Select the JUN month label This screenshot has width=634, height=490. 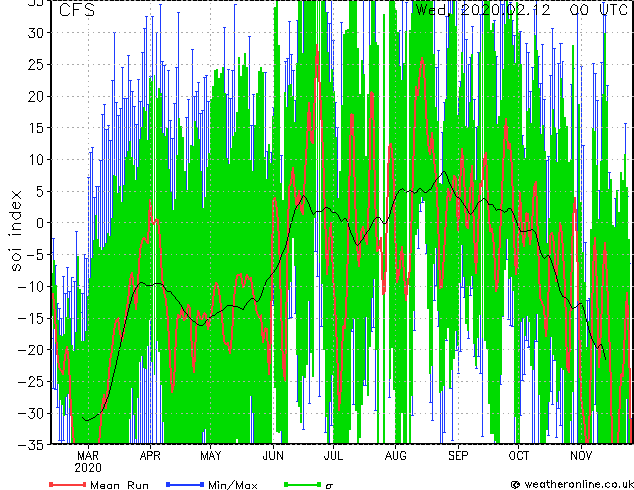pos(273,456)
